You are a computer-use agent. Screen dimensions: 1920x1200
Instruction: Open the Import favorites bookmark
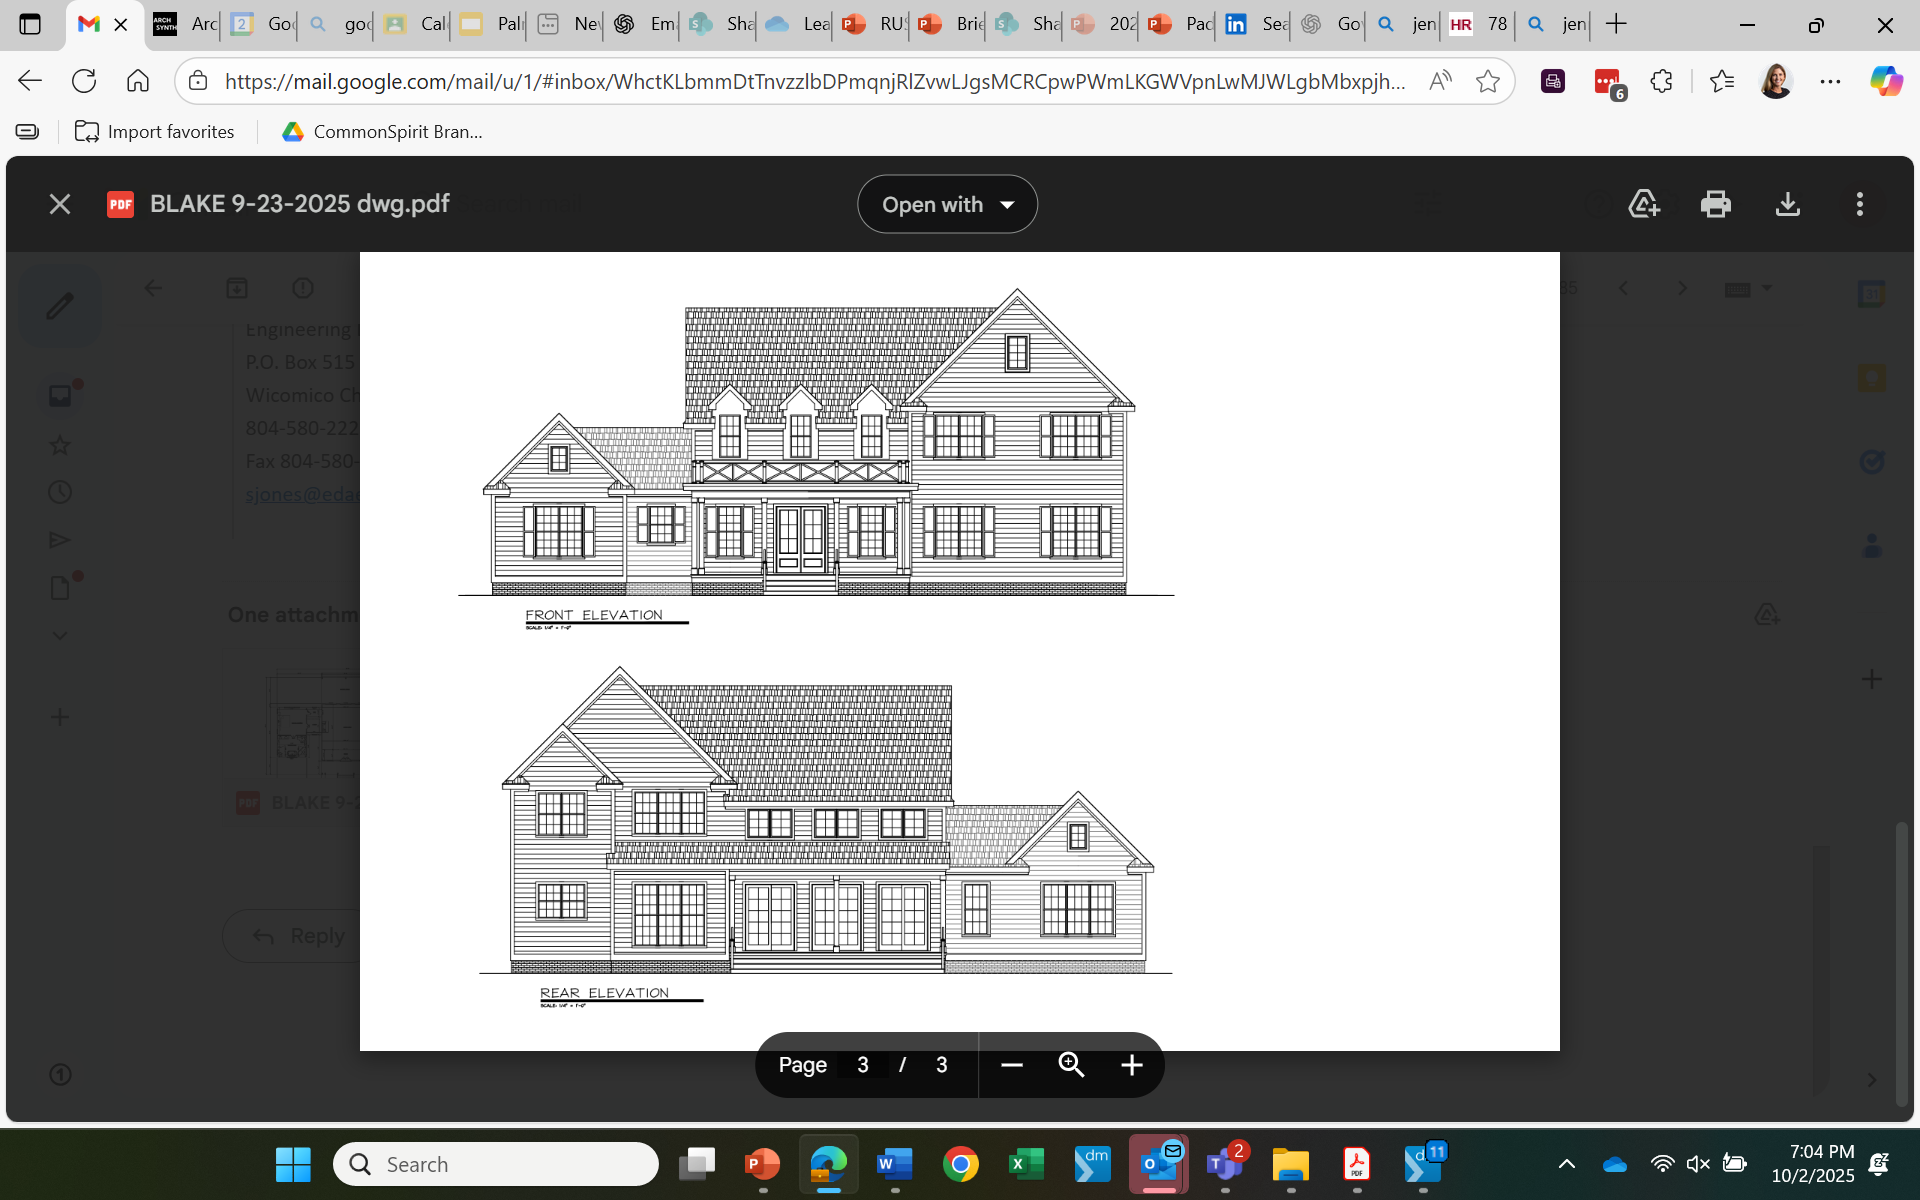coord(155,131)
